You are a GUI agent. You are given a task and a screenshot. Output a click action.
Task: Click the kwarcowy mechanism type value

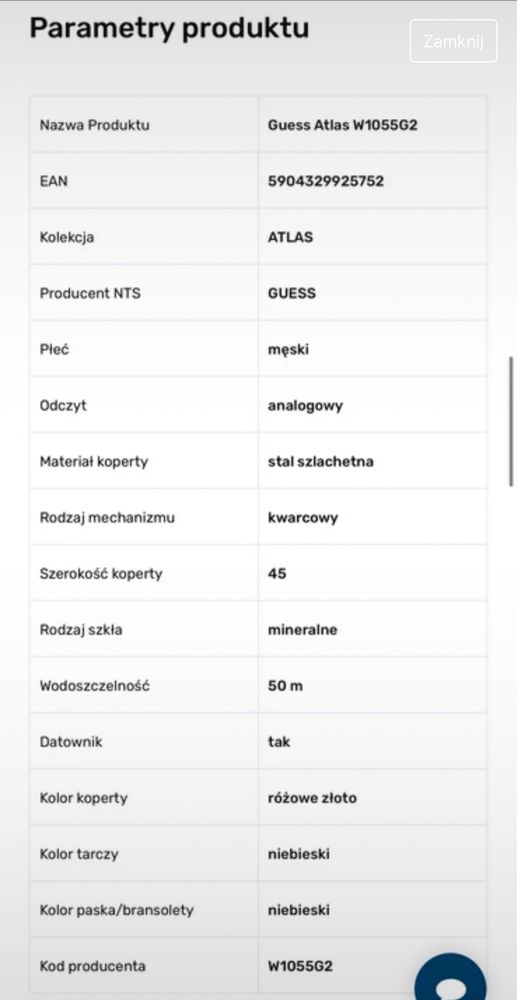(303, 518)
